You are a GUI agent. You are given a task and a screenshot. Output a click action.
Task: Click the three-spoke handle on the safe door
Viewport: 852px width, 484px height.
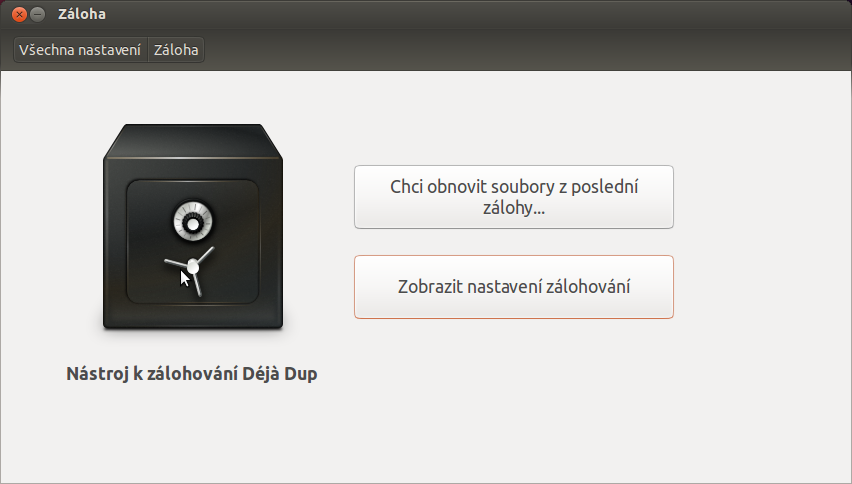(190, 270)
